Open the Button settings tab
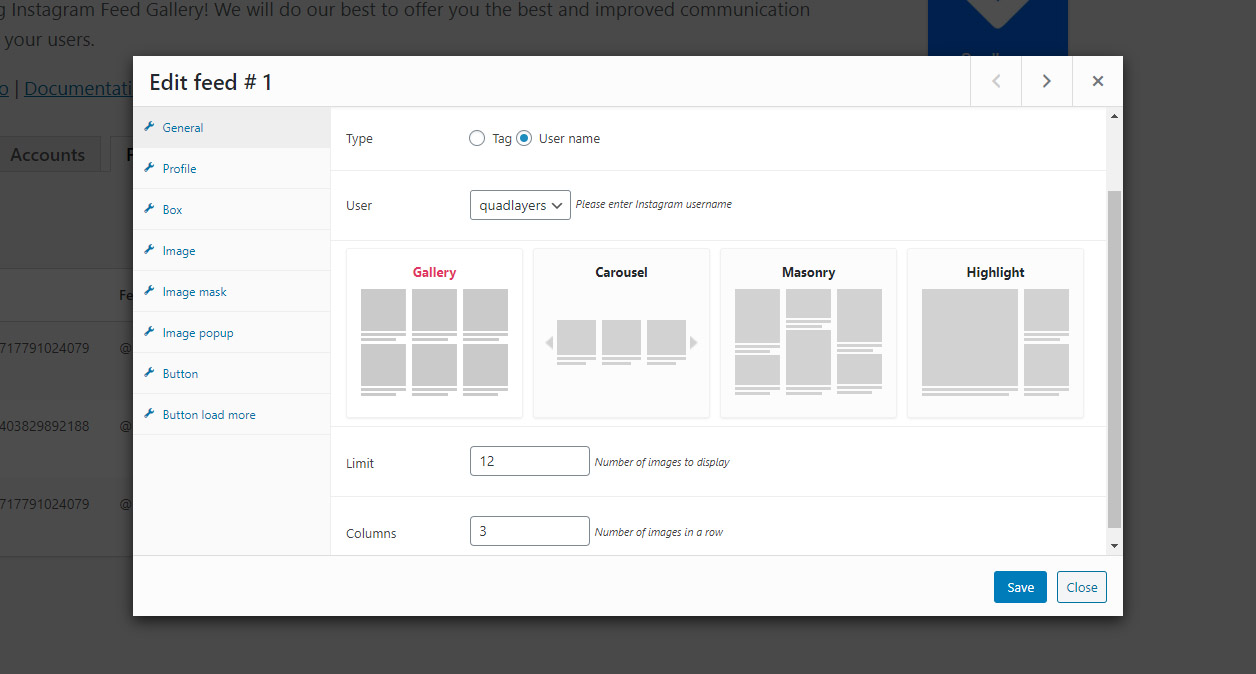This screenshot has height=674, width=1256. (232, 374)
